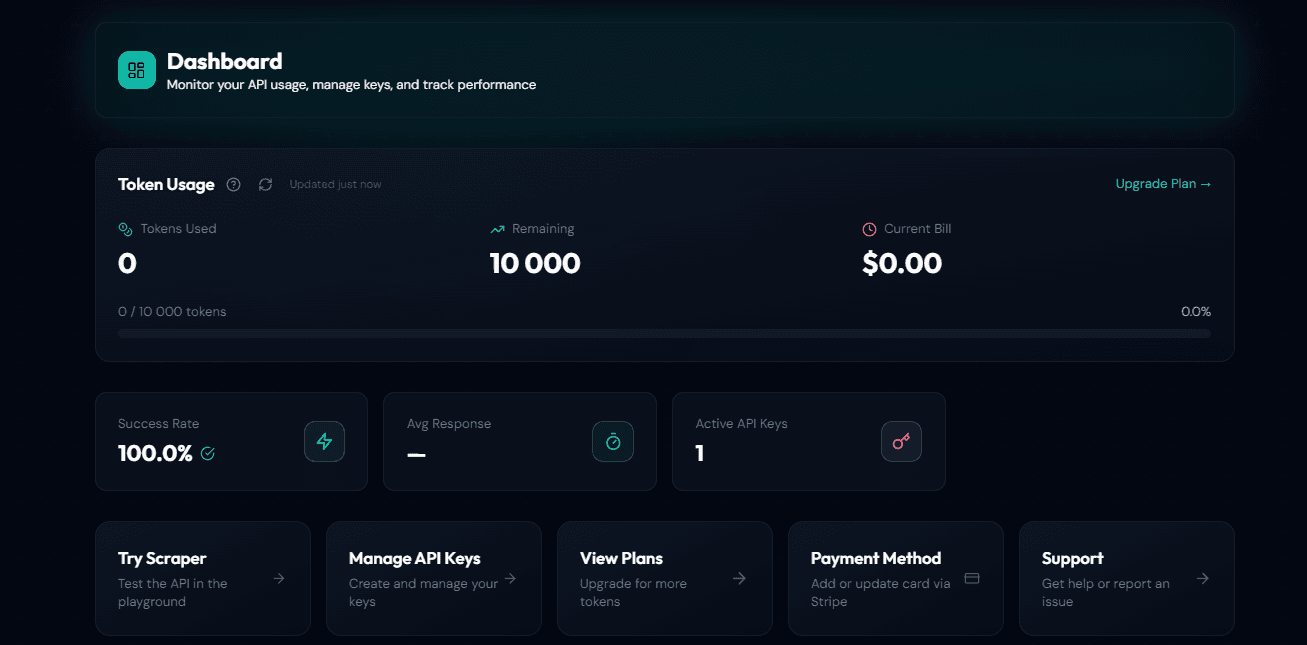Click the Updated just now status text
The height and width of the screenshot is (645, 1307).
click(x=335, y=184)
